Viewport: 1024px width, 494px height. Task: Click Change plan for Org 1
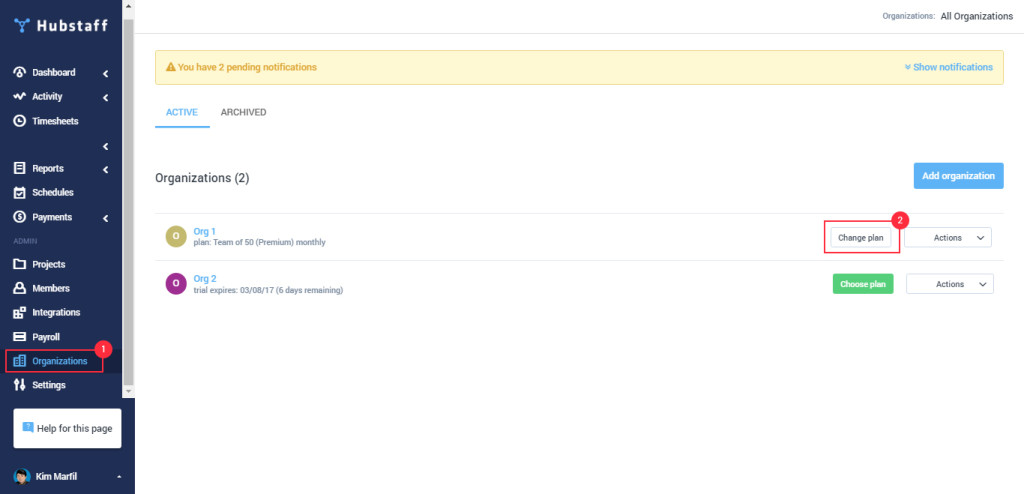(860, 238)
